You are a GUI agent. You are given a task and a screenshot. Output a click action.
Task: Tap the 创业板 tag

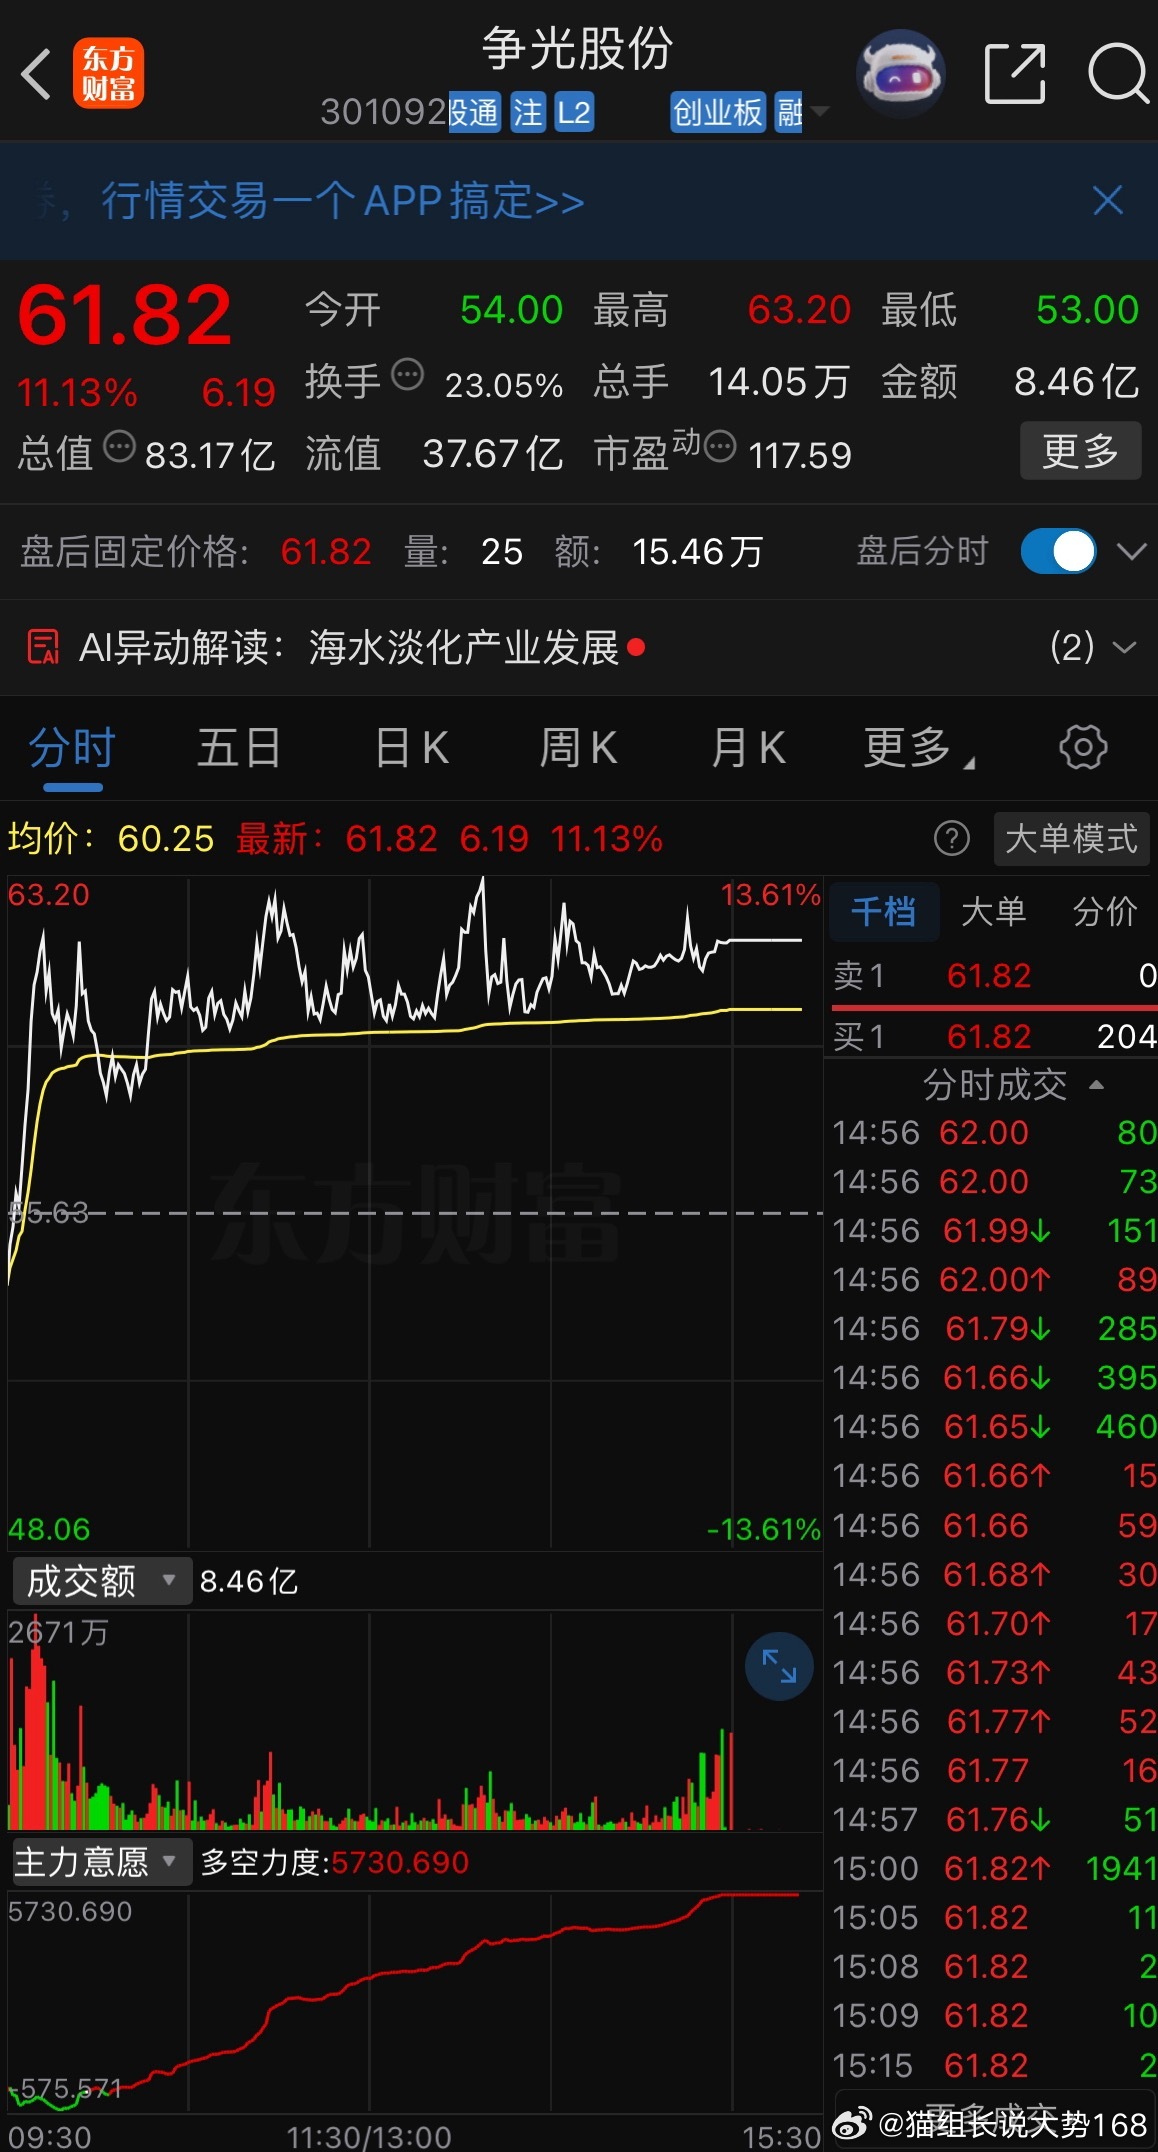[717, 112]
